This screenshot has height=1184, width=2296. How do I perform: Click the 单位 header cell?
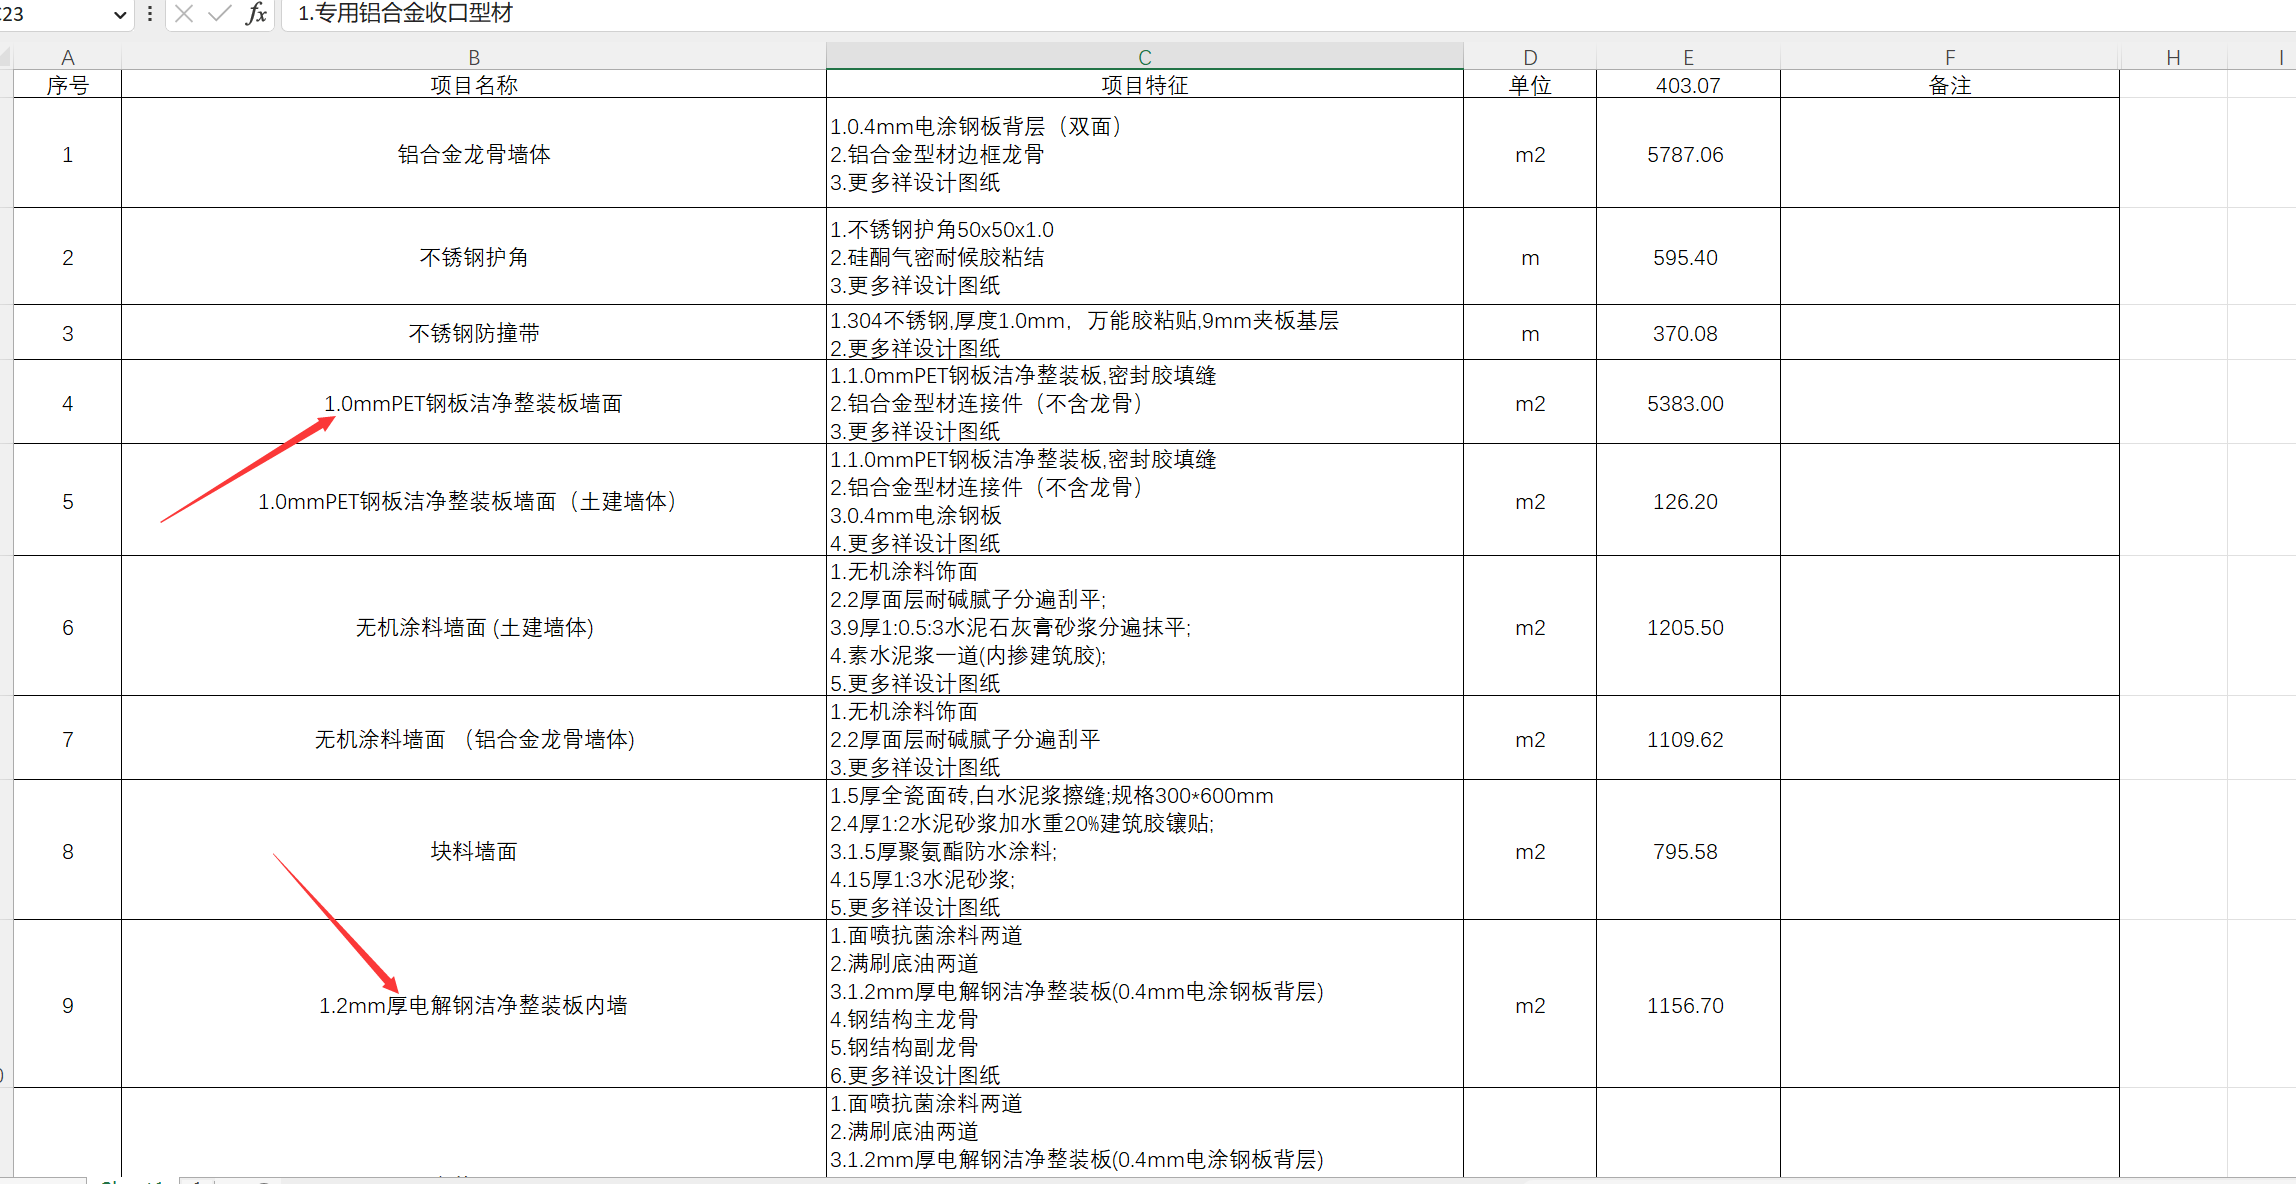[1530, 85]
